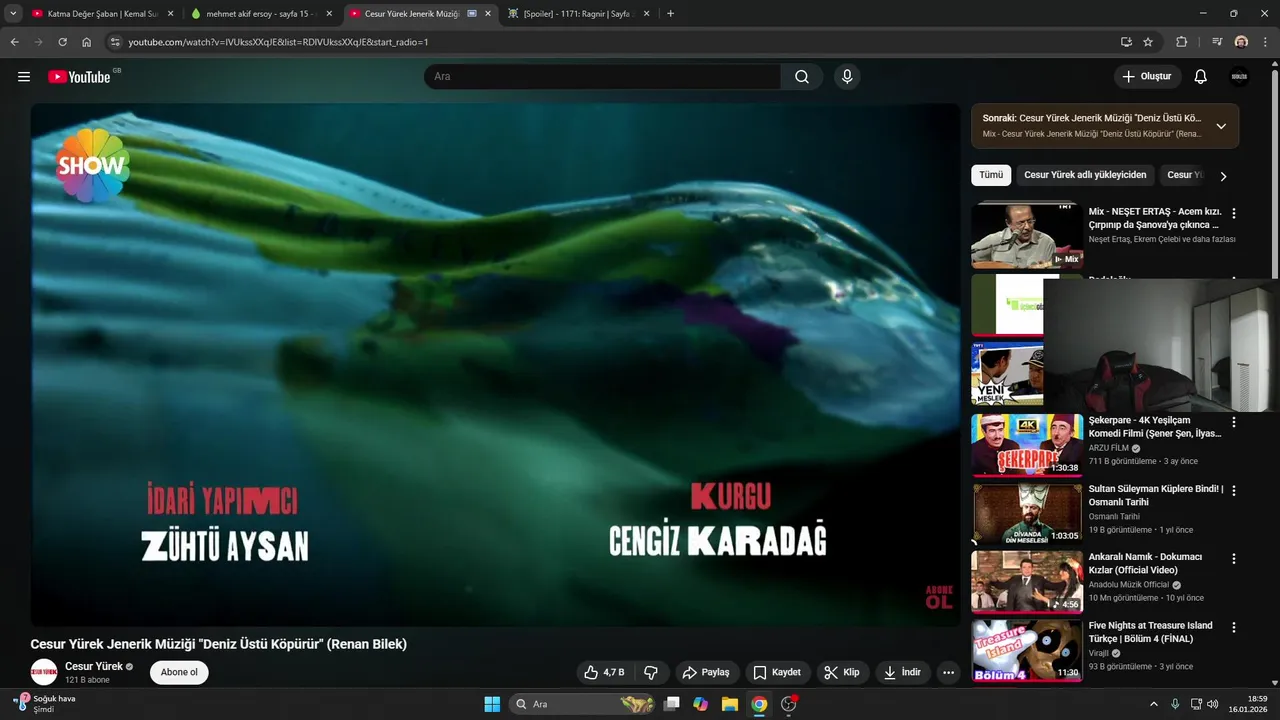Click the video player to pause
1280x720 pixels.
click(x=495, y=365)
